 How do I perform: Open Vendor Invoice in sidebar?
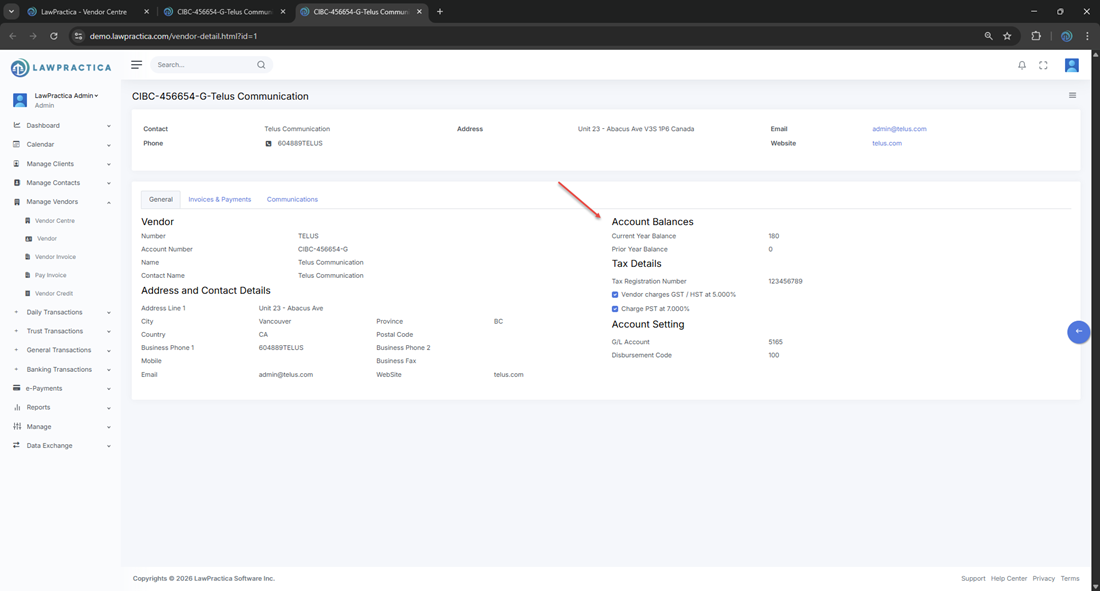pos(55,257)
